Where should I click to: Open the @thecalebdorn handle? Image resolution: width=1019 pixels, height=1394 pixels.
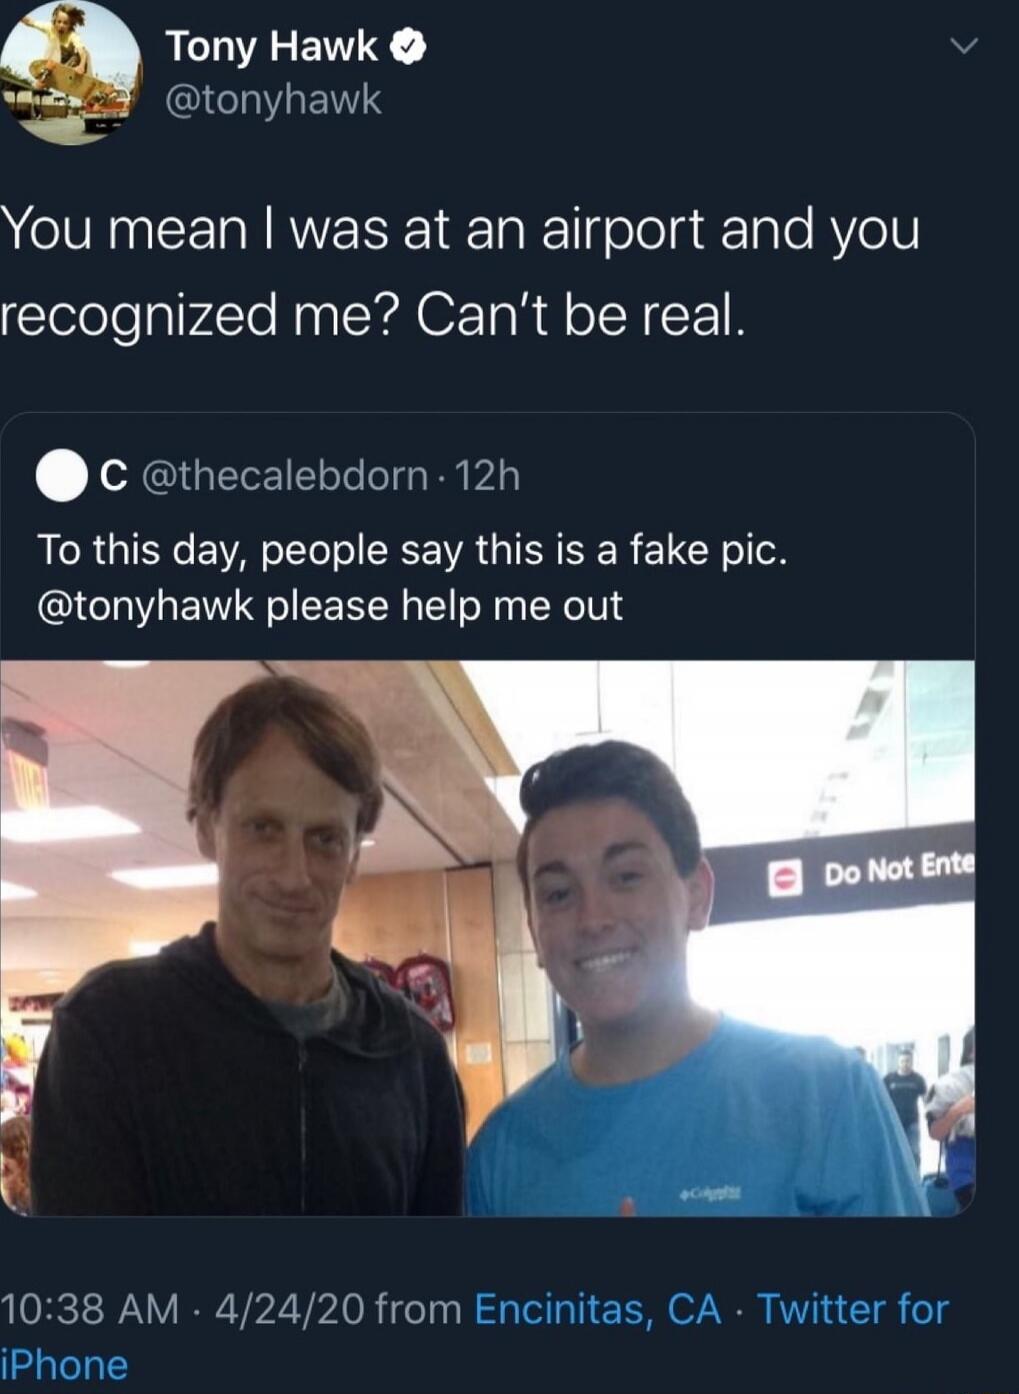click(x=286, y=476)
